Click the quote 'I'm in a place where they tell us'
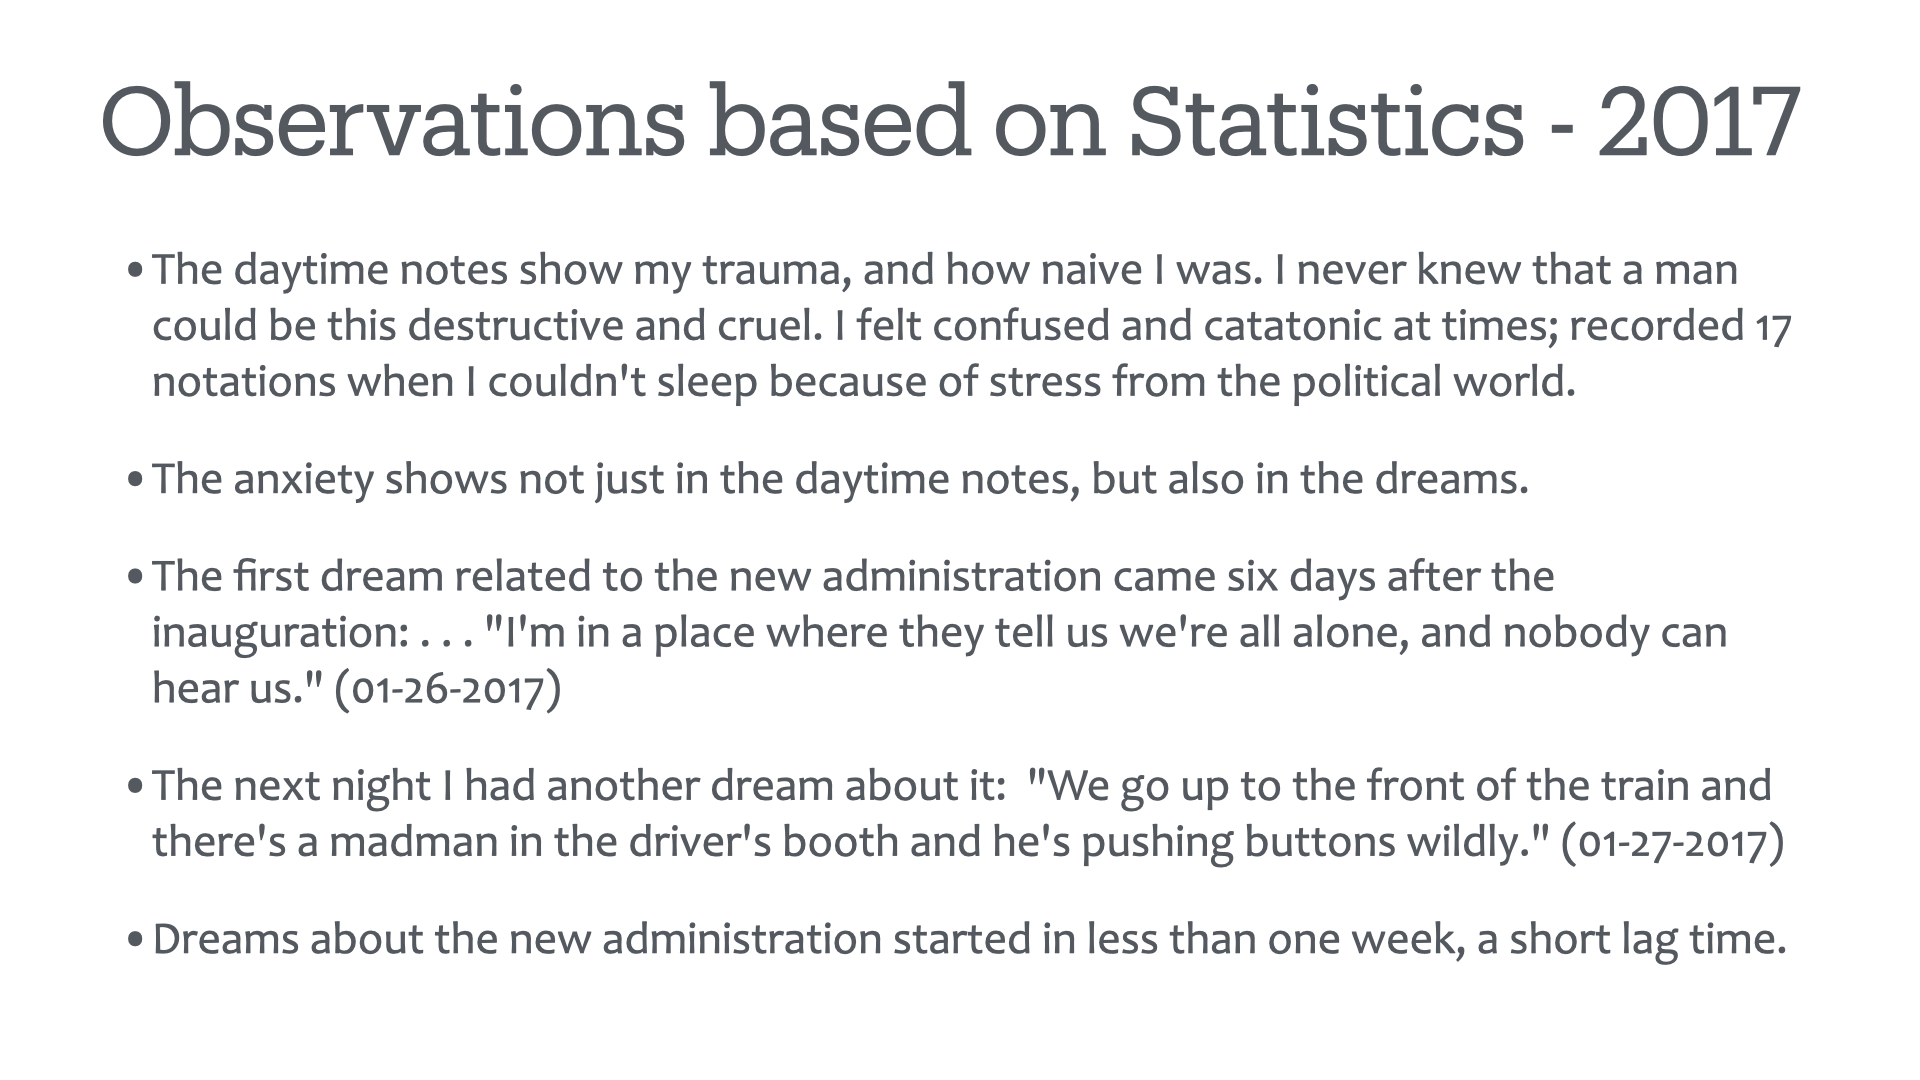Screen dimensions: 1920x1080 [808, 633]
